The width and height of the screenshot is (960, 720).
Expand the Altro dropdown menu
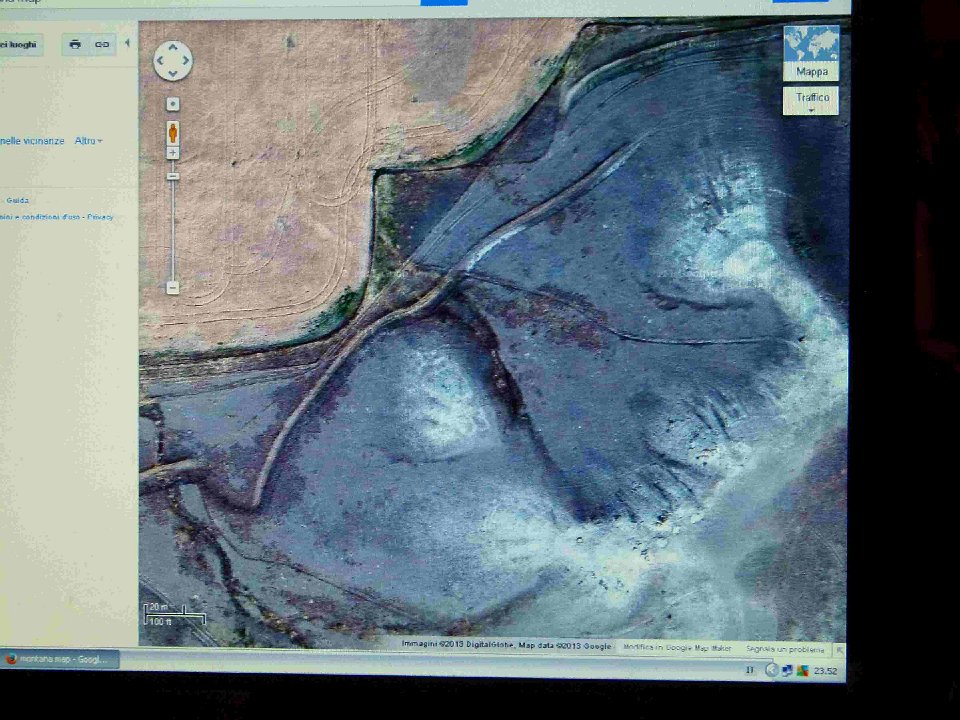(x=88, y=141)
